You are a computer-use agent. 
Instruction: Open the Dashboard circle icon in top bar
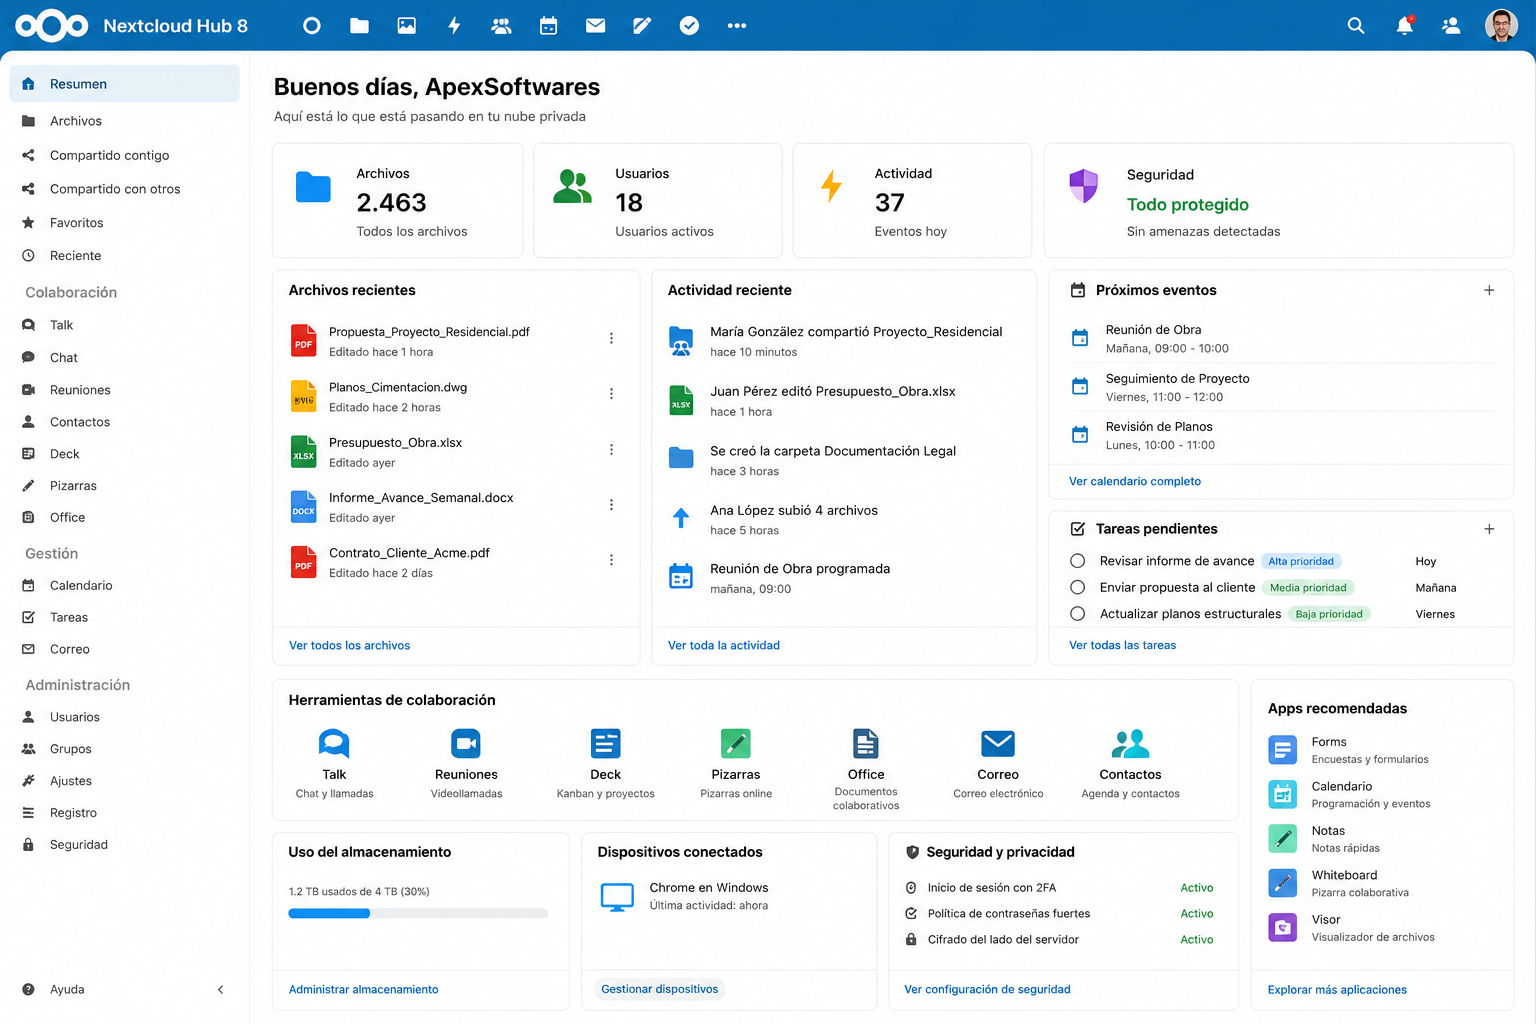tap(312, 26)
